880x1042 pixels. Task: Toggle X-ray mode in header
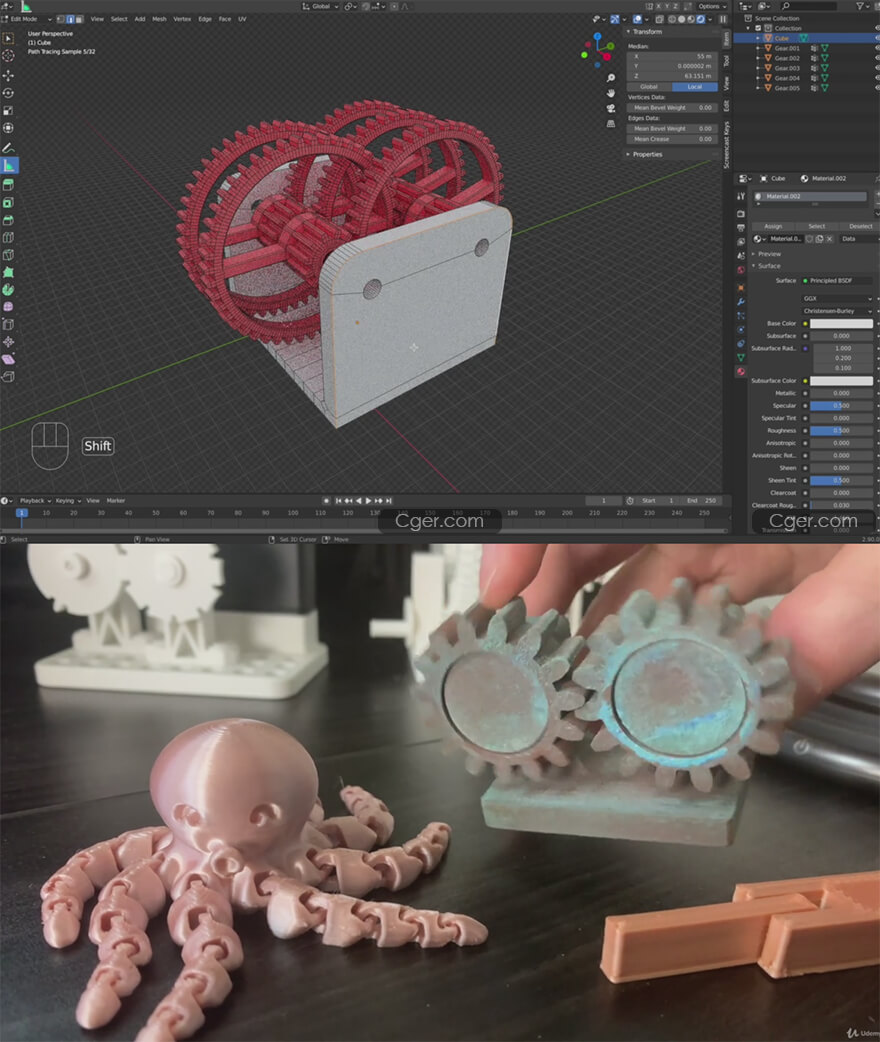pyautogui.click(x=659, y=19)
